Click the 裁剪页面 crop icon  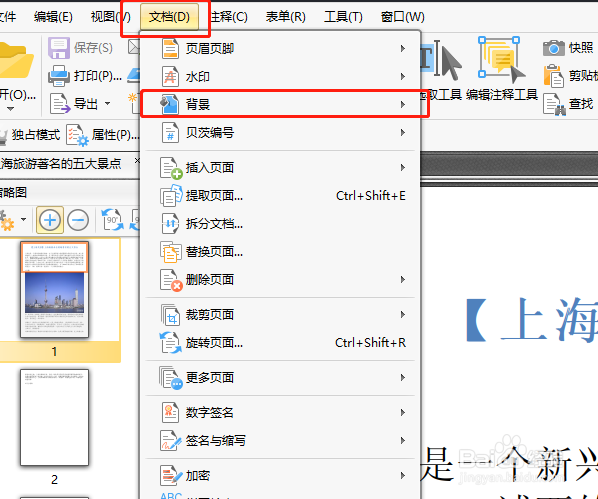coord(170,315)
